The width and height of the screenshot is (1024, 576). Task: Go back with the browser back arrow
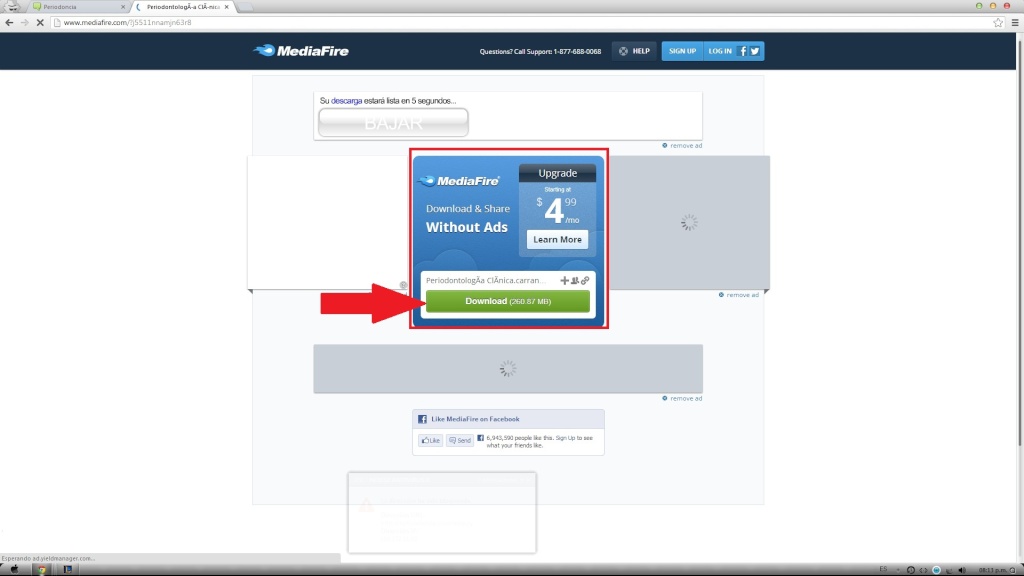[x=9, y=22]
